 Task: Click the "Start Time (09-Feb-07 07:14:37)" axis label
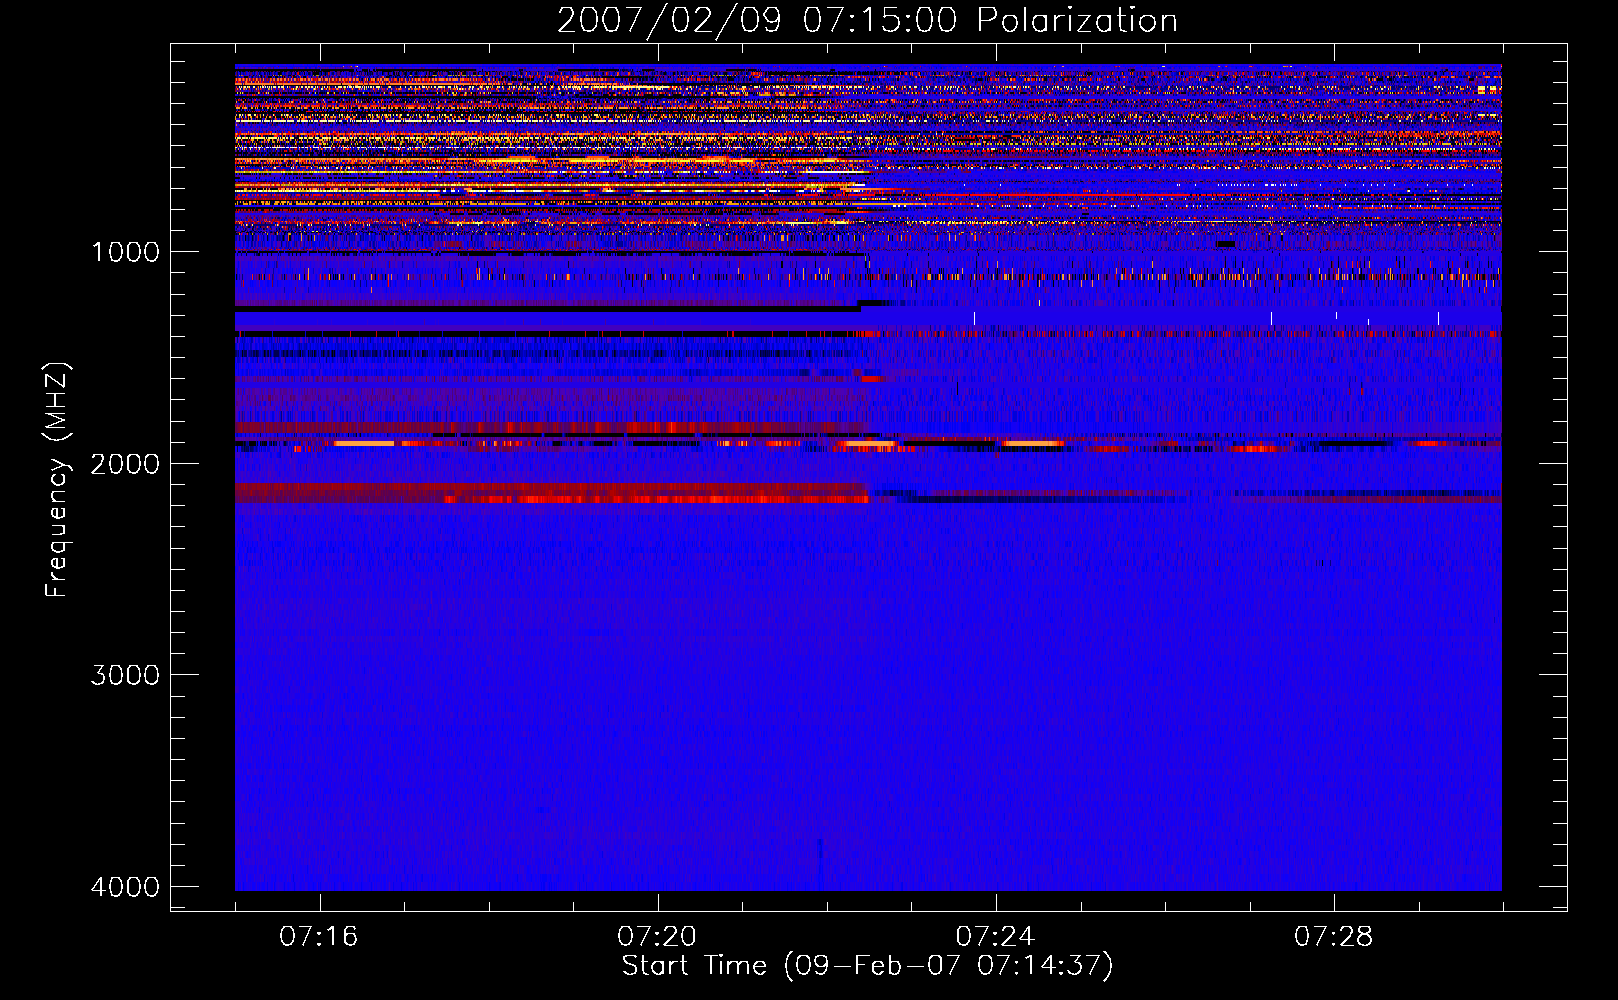coord(867,966)
